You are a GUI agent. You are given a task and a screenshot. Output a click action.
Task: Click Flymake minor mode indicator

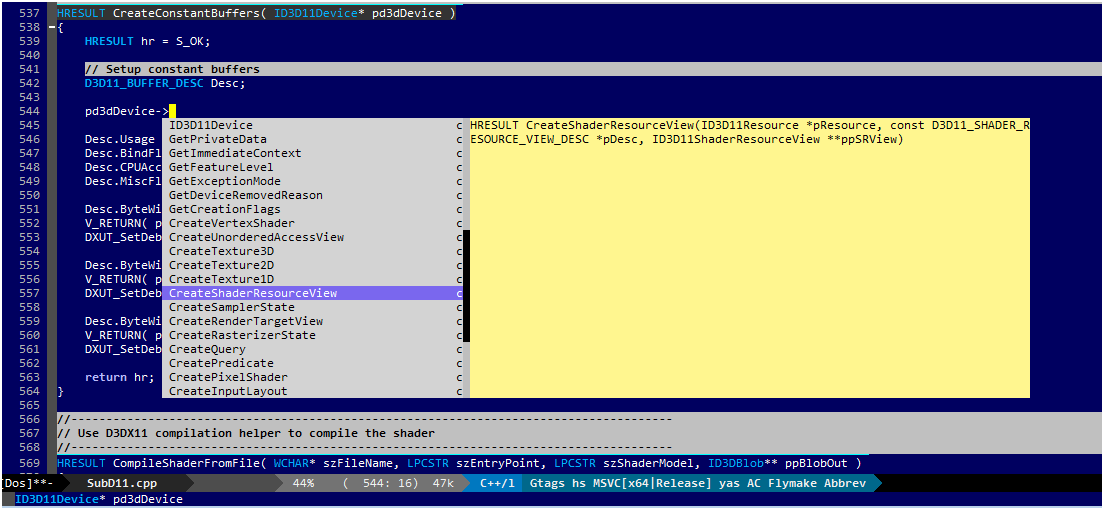794,483
